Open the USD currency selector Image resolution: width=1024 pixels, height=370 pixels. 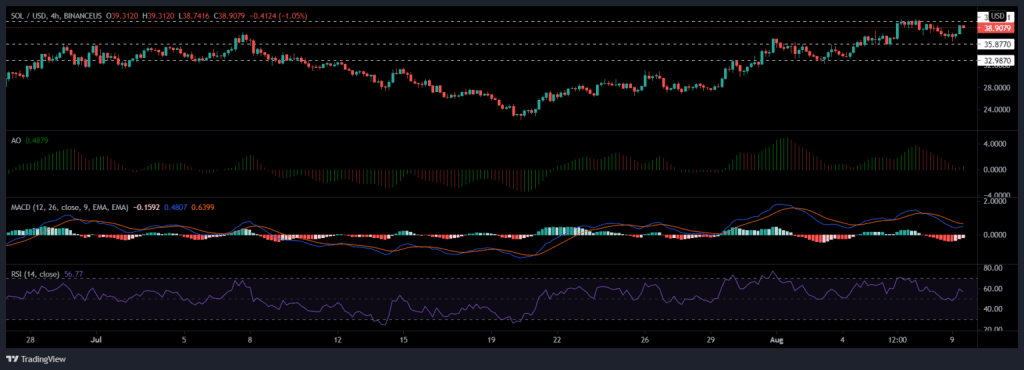point(998,16)
